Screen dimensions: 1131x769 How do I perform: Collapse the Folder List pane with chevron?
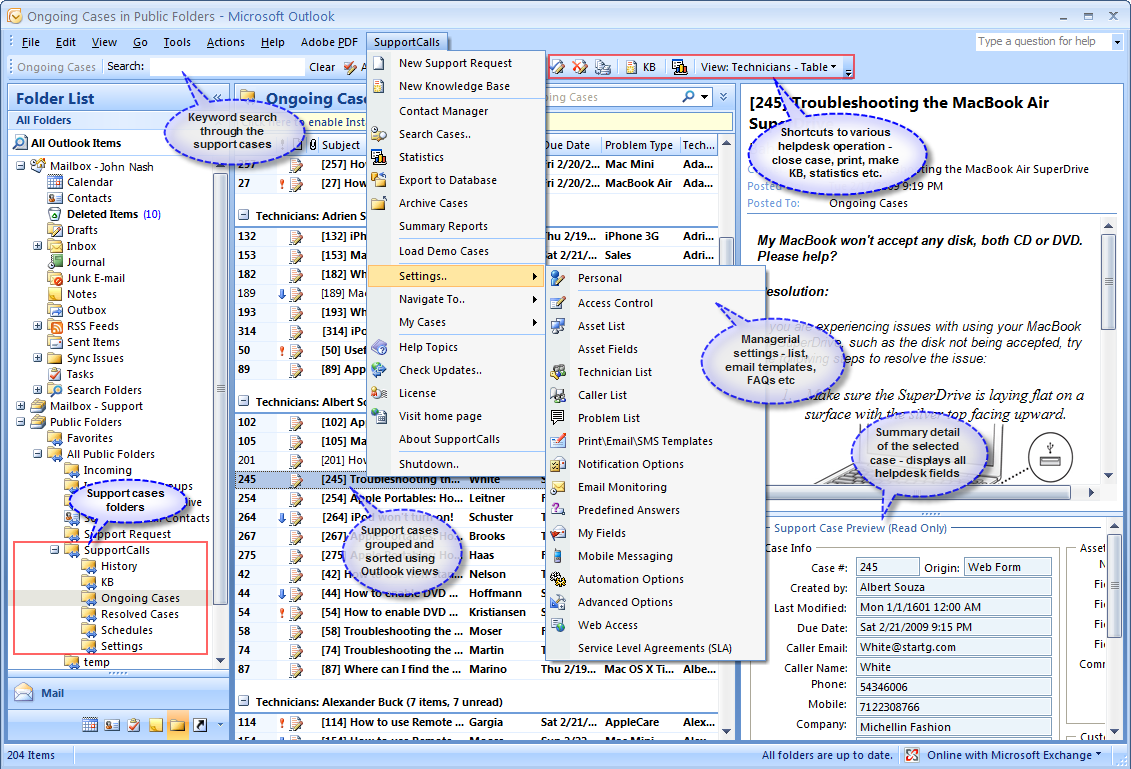(x=217, y=98)
